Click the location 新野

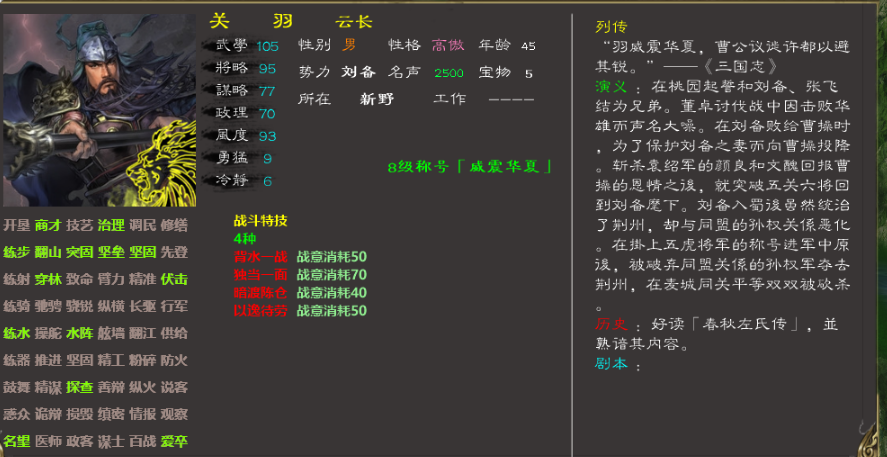[377, 99]
